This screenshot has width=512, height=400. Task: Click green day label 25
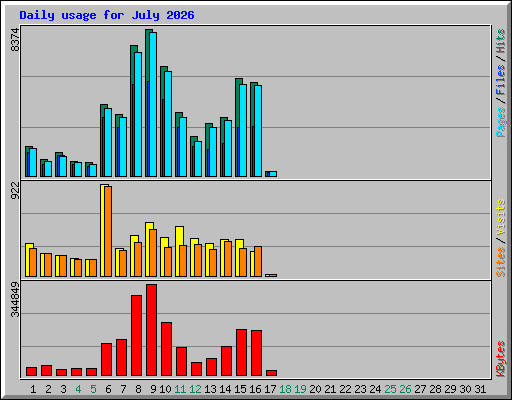pyautogui.click(x=390, y=389)
